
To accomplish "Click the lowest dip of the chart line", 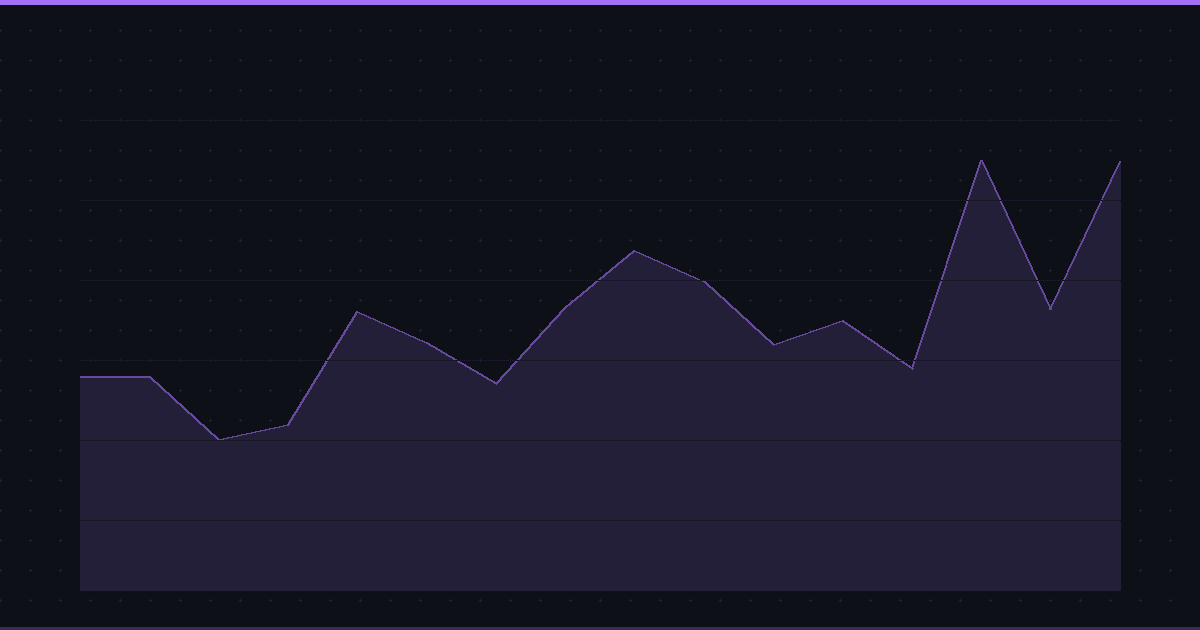I will point(219,439).
